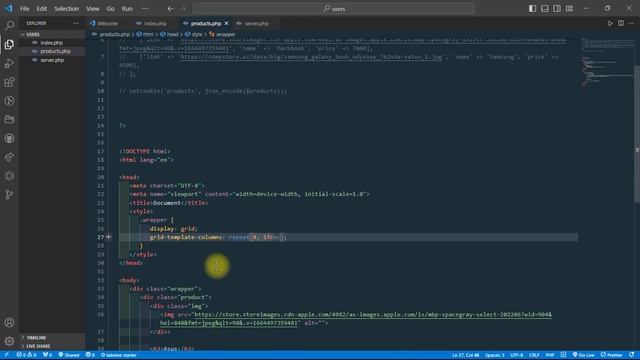640x360 pixels.
Task: Open the View menu
Action: point(93,9)
